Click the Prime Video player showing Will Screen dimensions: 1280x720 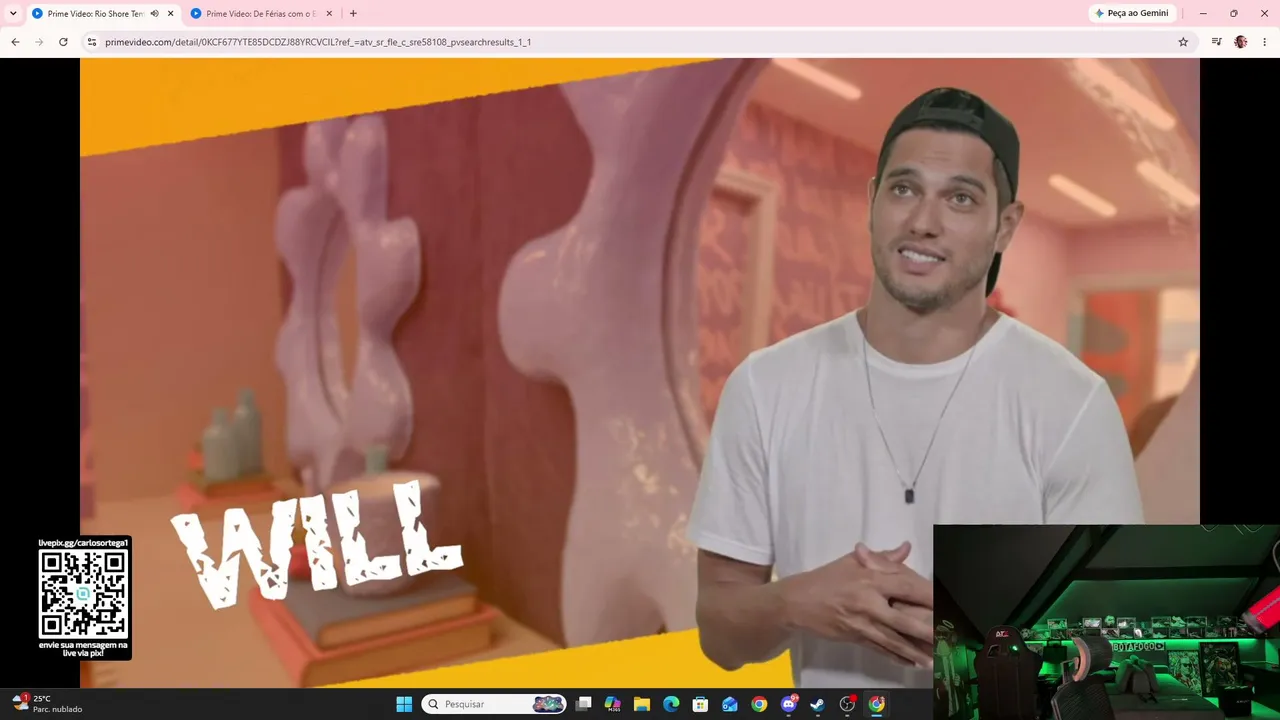click(640, 372)
